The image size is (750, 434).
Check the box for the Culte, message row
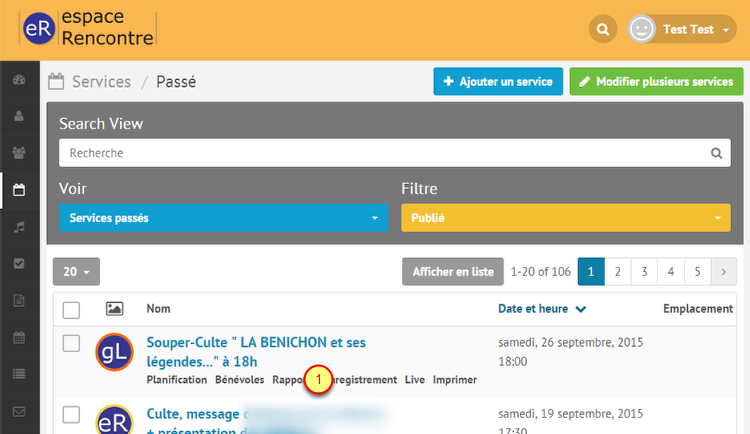click(x=71, y=414)
